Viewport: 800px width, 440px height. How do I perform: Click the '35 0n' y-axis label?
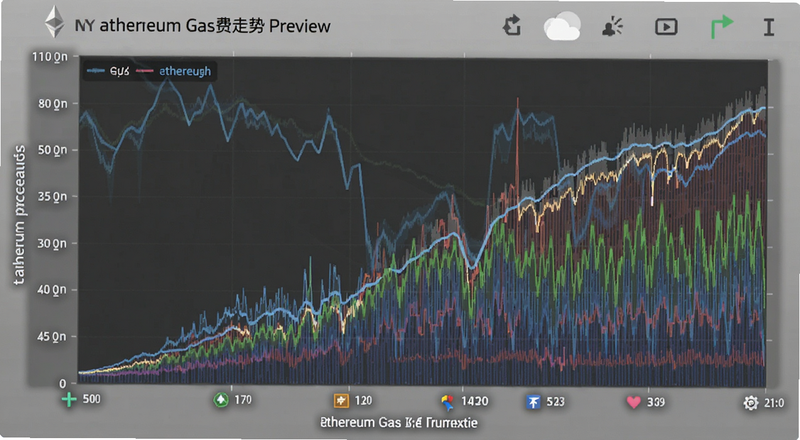[x=53, y=197]
